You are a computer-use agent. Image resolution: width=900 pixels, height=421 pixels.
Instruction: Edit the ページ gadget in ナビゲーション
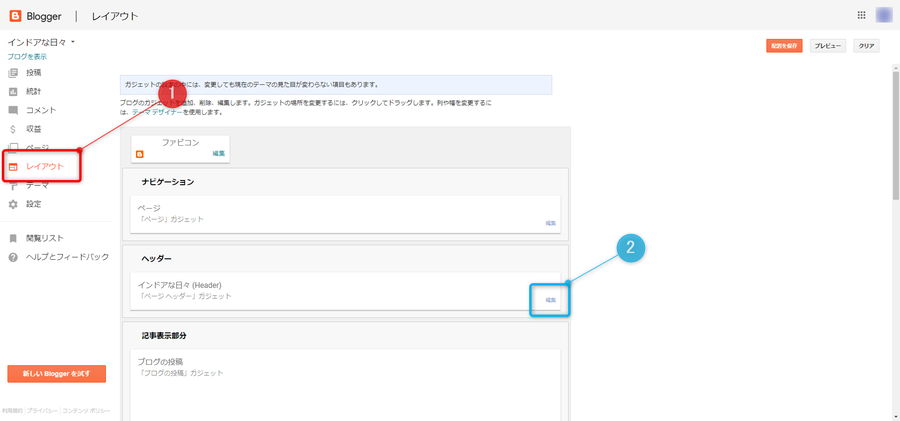(550, 223)
